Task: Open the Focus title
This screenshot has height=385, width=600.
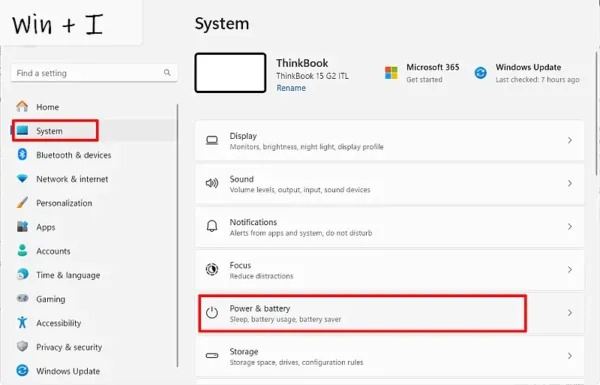Action: [240, 265]
